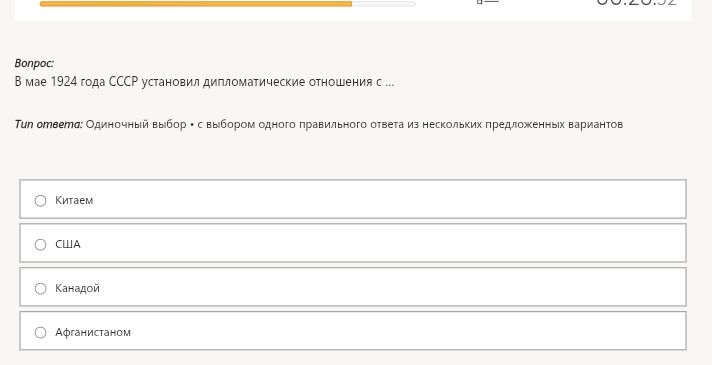This screenshot has width=712, height=365.
Task: Click the question text about May 1924
Action: coord(204,82)
